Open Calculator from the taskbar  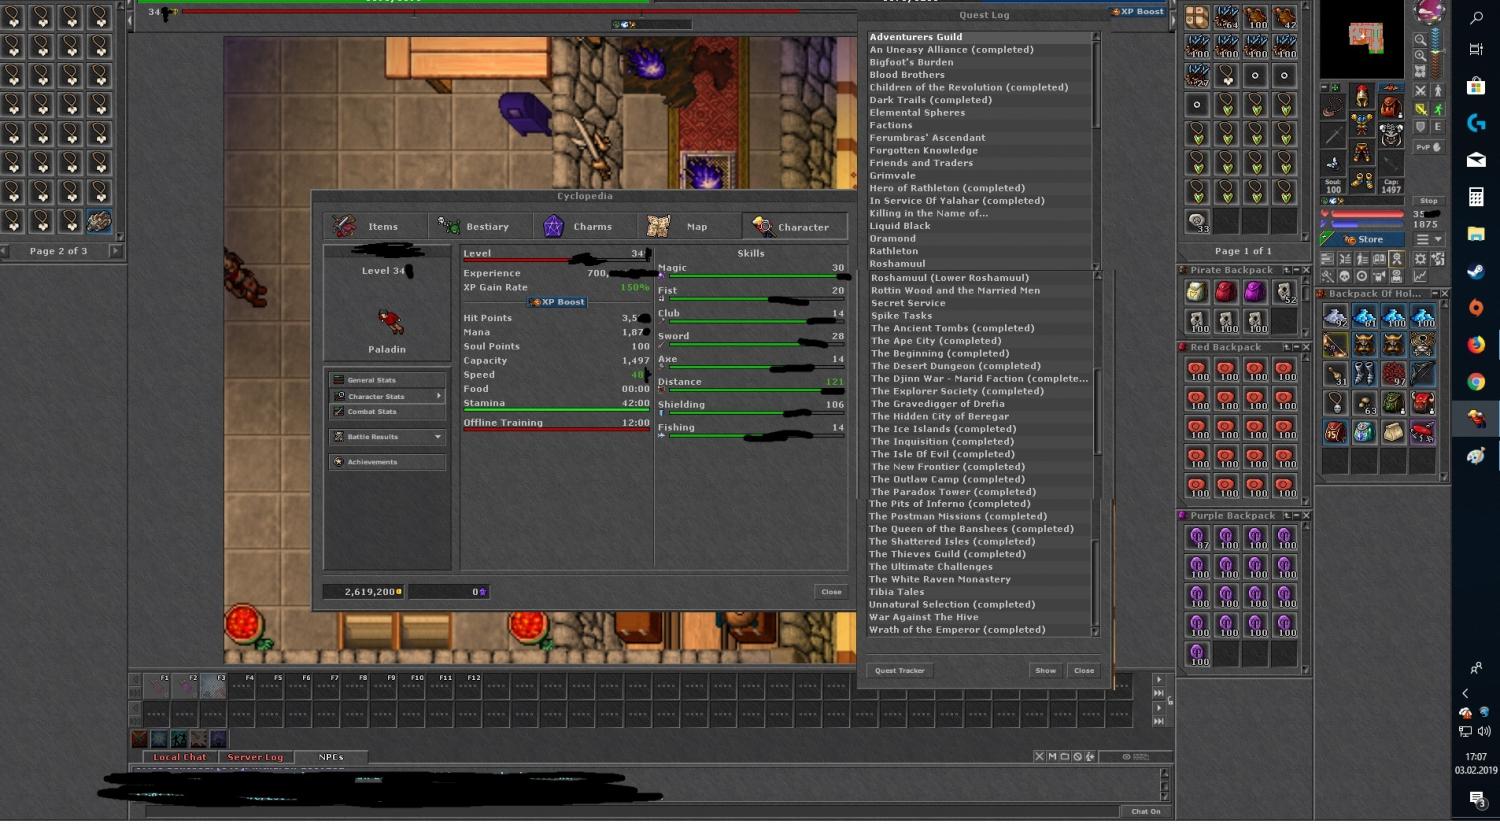coord(1476,197)
